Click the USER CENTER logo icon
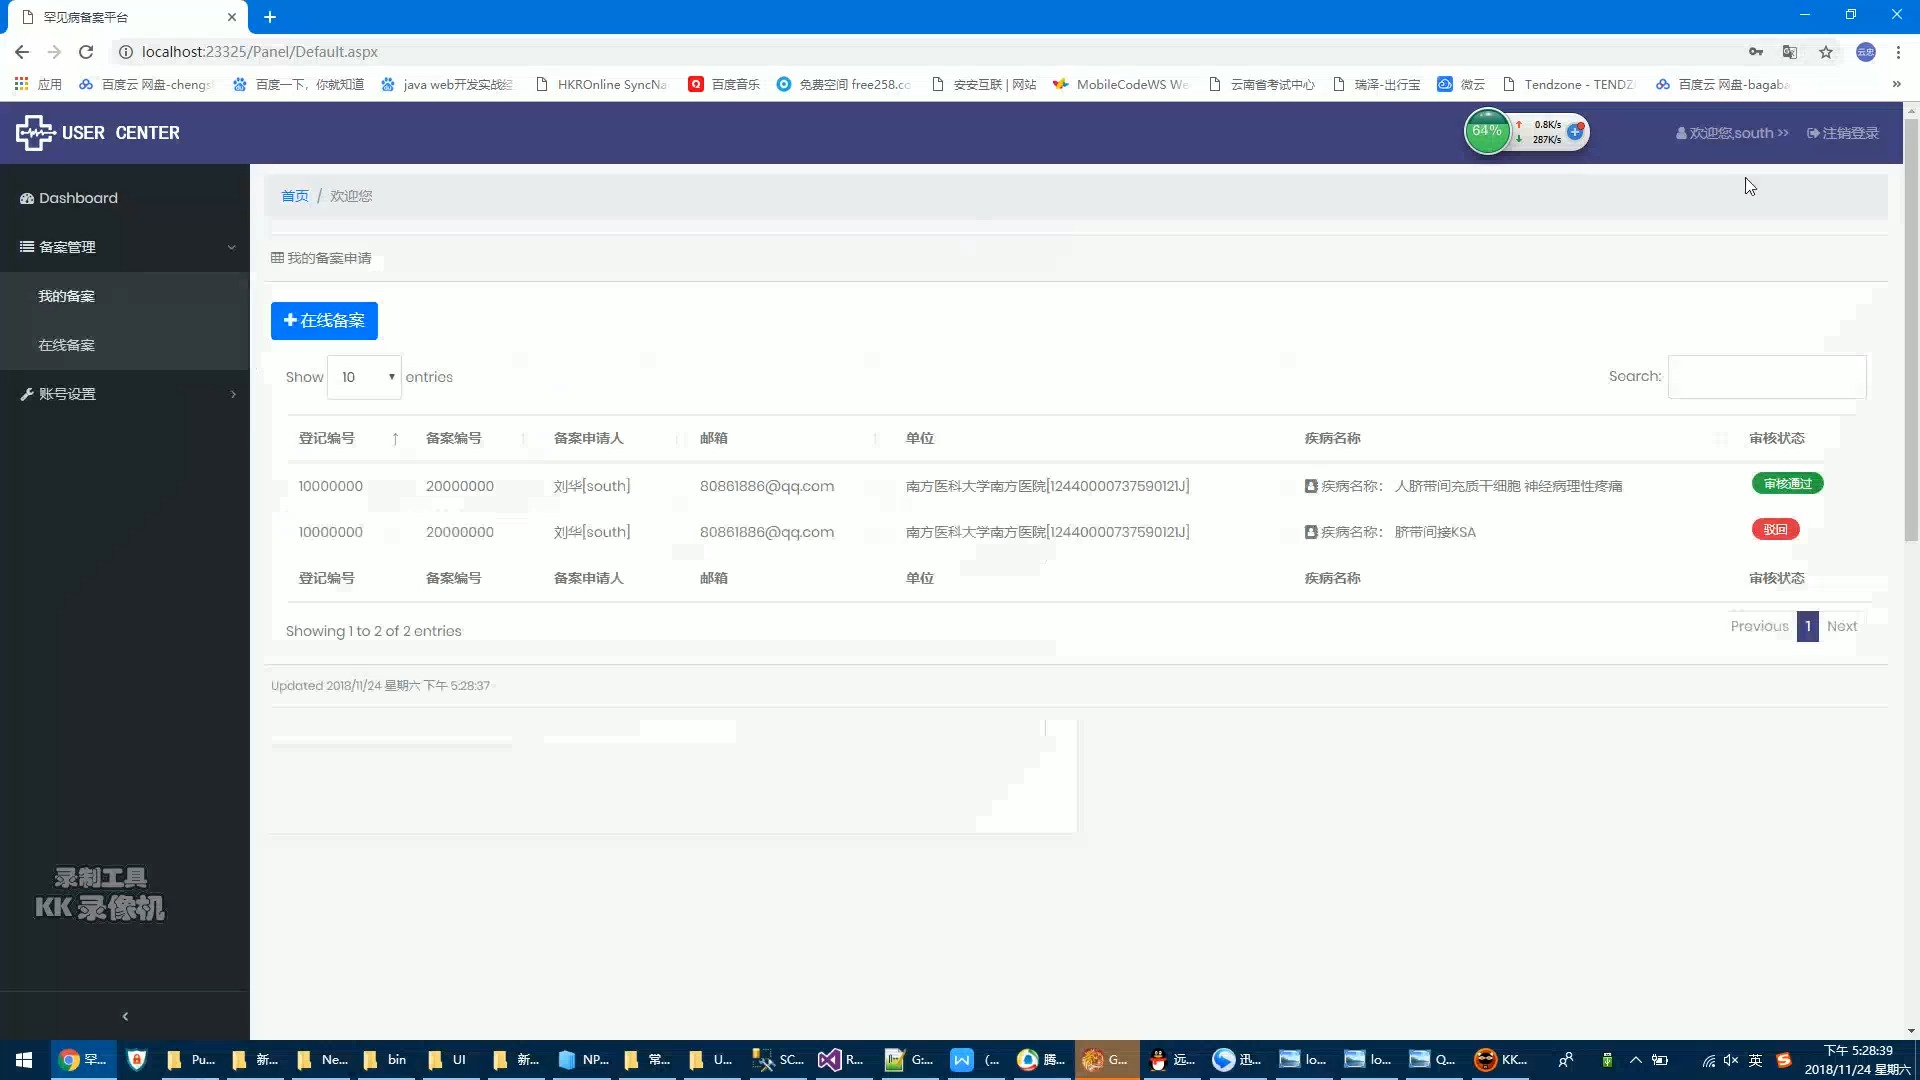 [33, 131]
